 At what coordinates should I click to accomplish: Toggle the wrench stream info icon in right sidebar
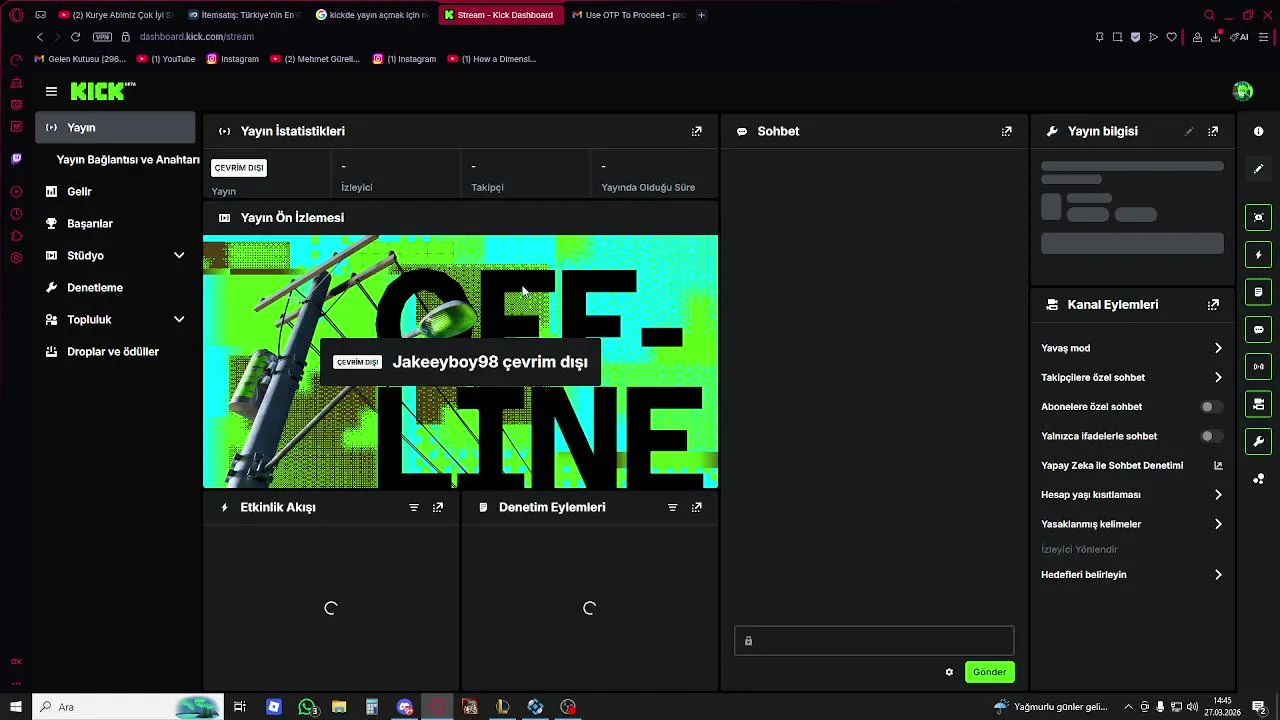point(1258,441)
